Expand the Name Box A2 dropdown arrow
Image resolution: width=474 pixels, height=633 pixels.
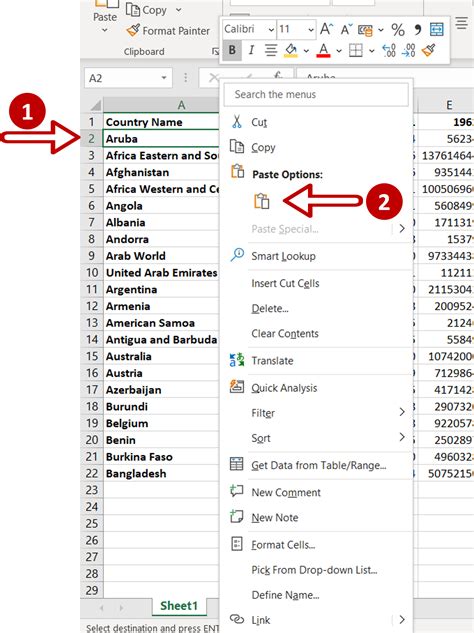164,78
